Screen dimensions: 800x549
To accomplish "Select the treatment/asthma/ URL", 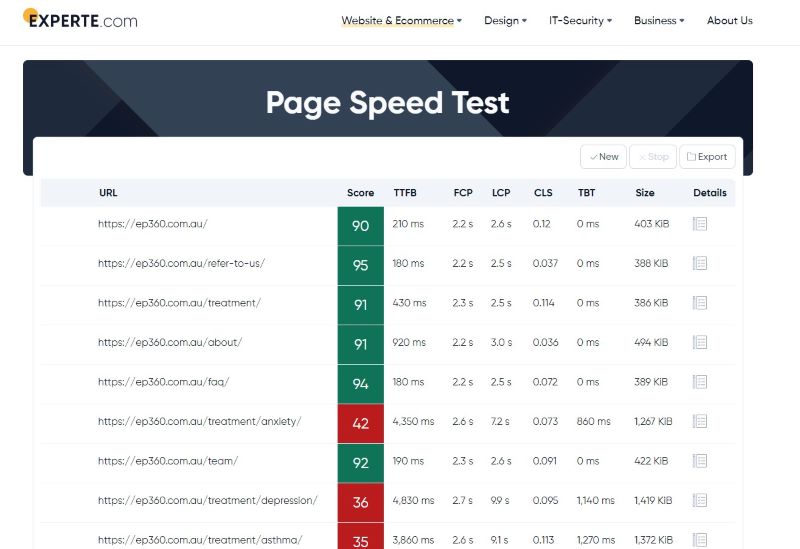I will tap(200, 540).
